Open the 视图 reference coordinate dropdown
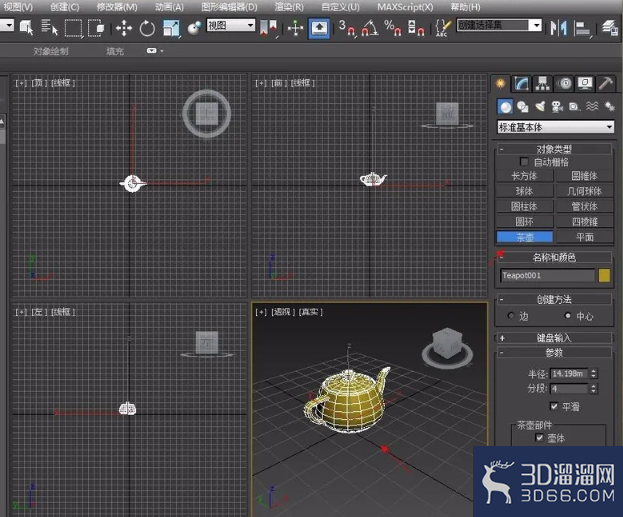The image size is (623, 517). point(230,25)
